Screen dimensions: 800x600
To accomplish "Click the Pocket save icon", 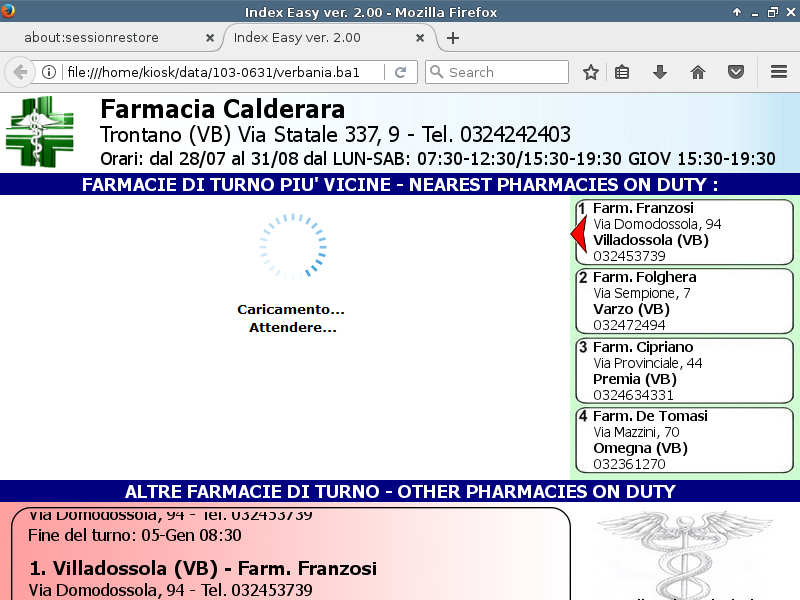I will point(735,72).
